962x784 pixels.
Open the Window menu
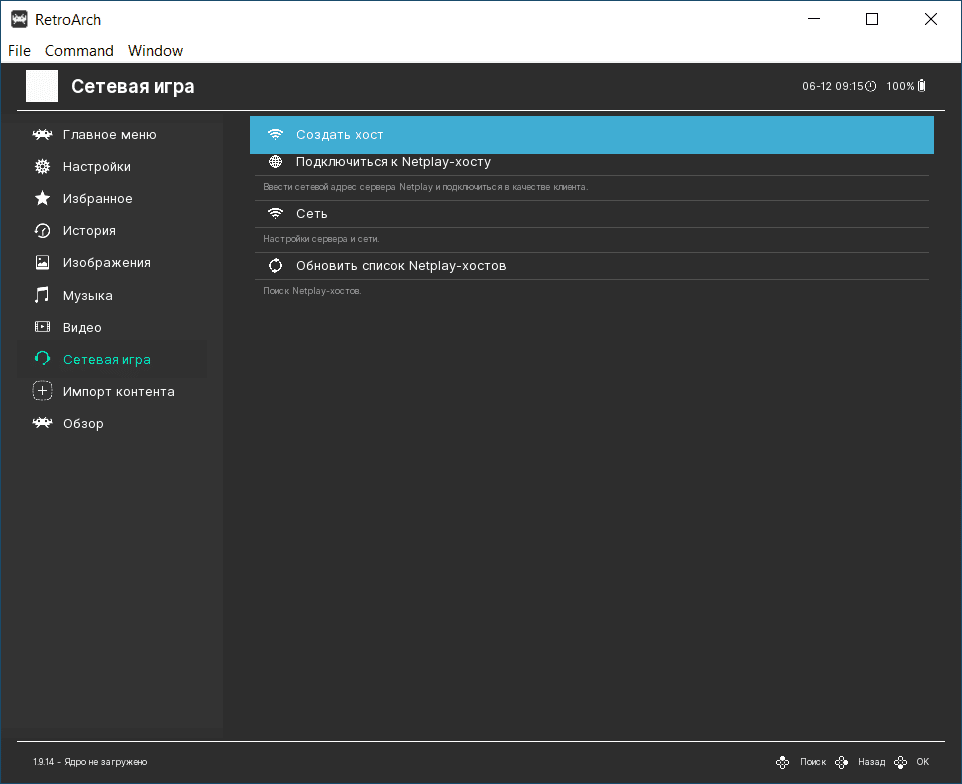(155, 51)
